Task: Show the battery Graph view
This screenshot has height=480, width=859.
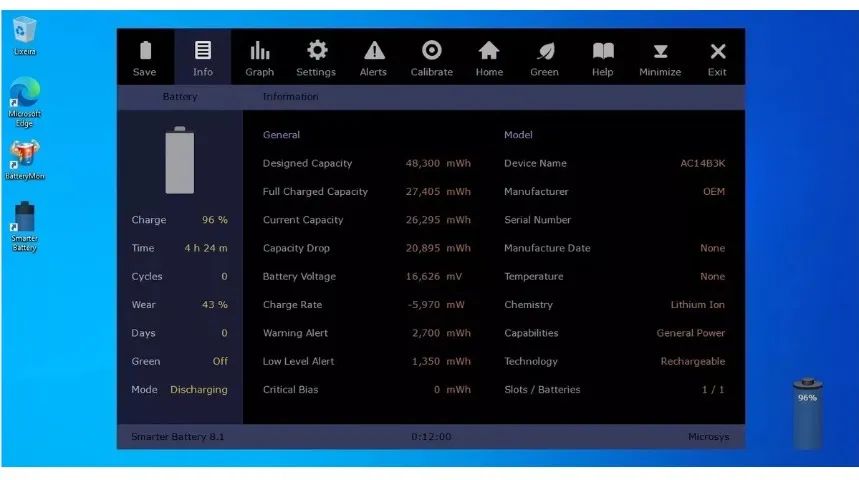Action: pyautogui.click(x=260, y=57)
